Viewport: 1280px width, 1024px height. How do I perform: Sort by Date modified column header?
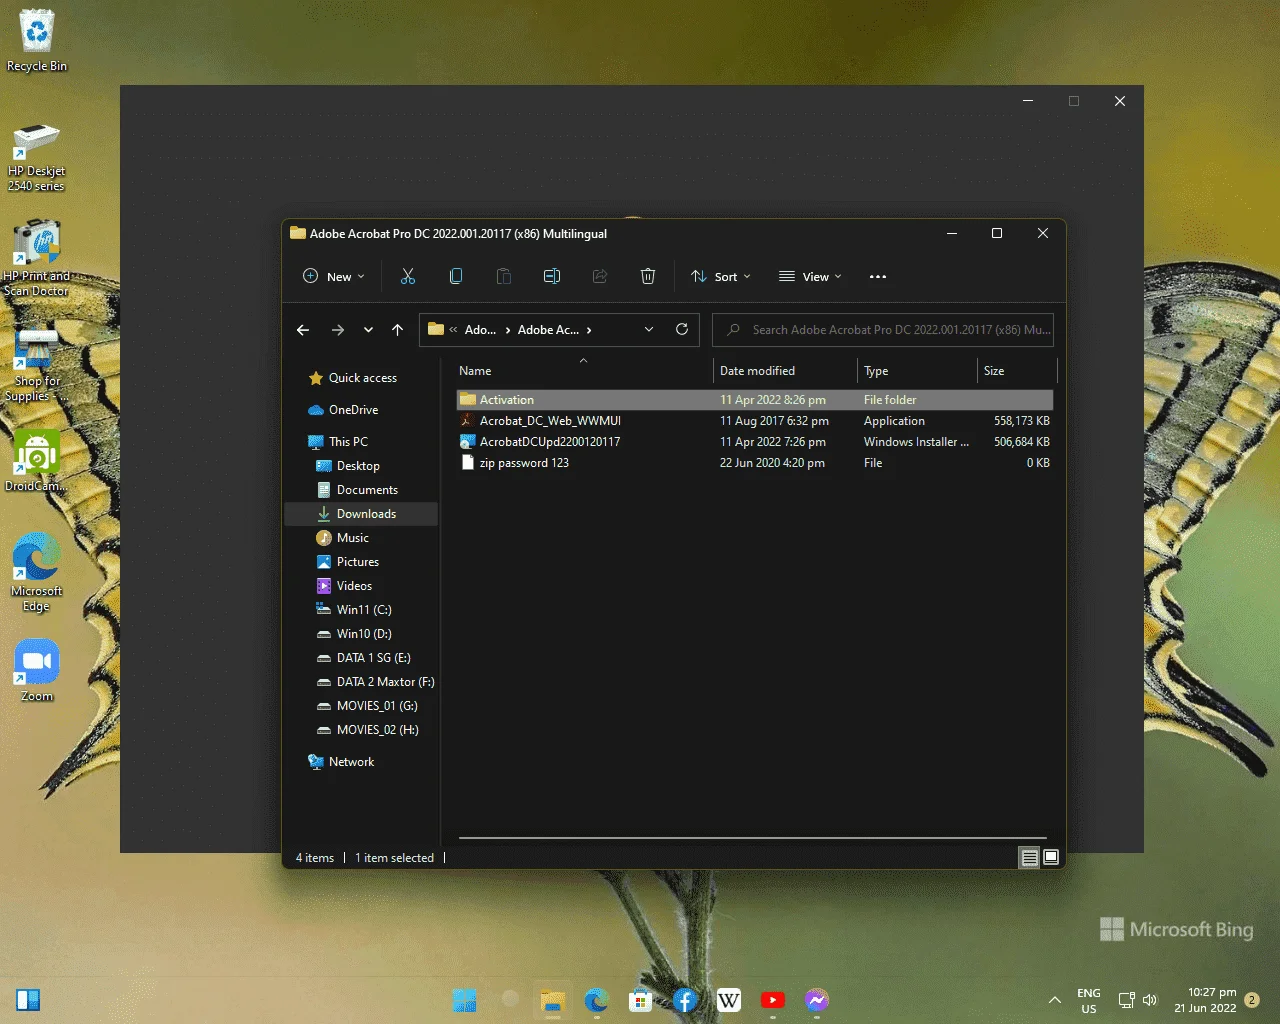click(x=757, y=371)
